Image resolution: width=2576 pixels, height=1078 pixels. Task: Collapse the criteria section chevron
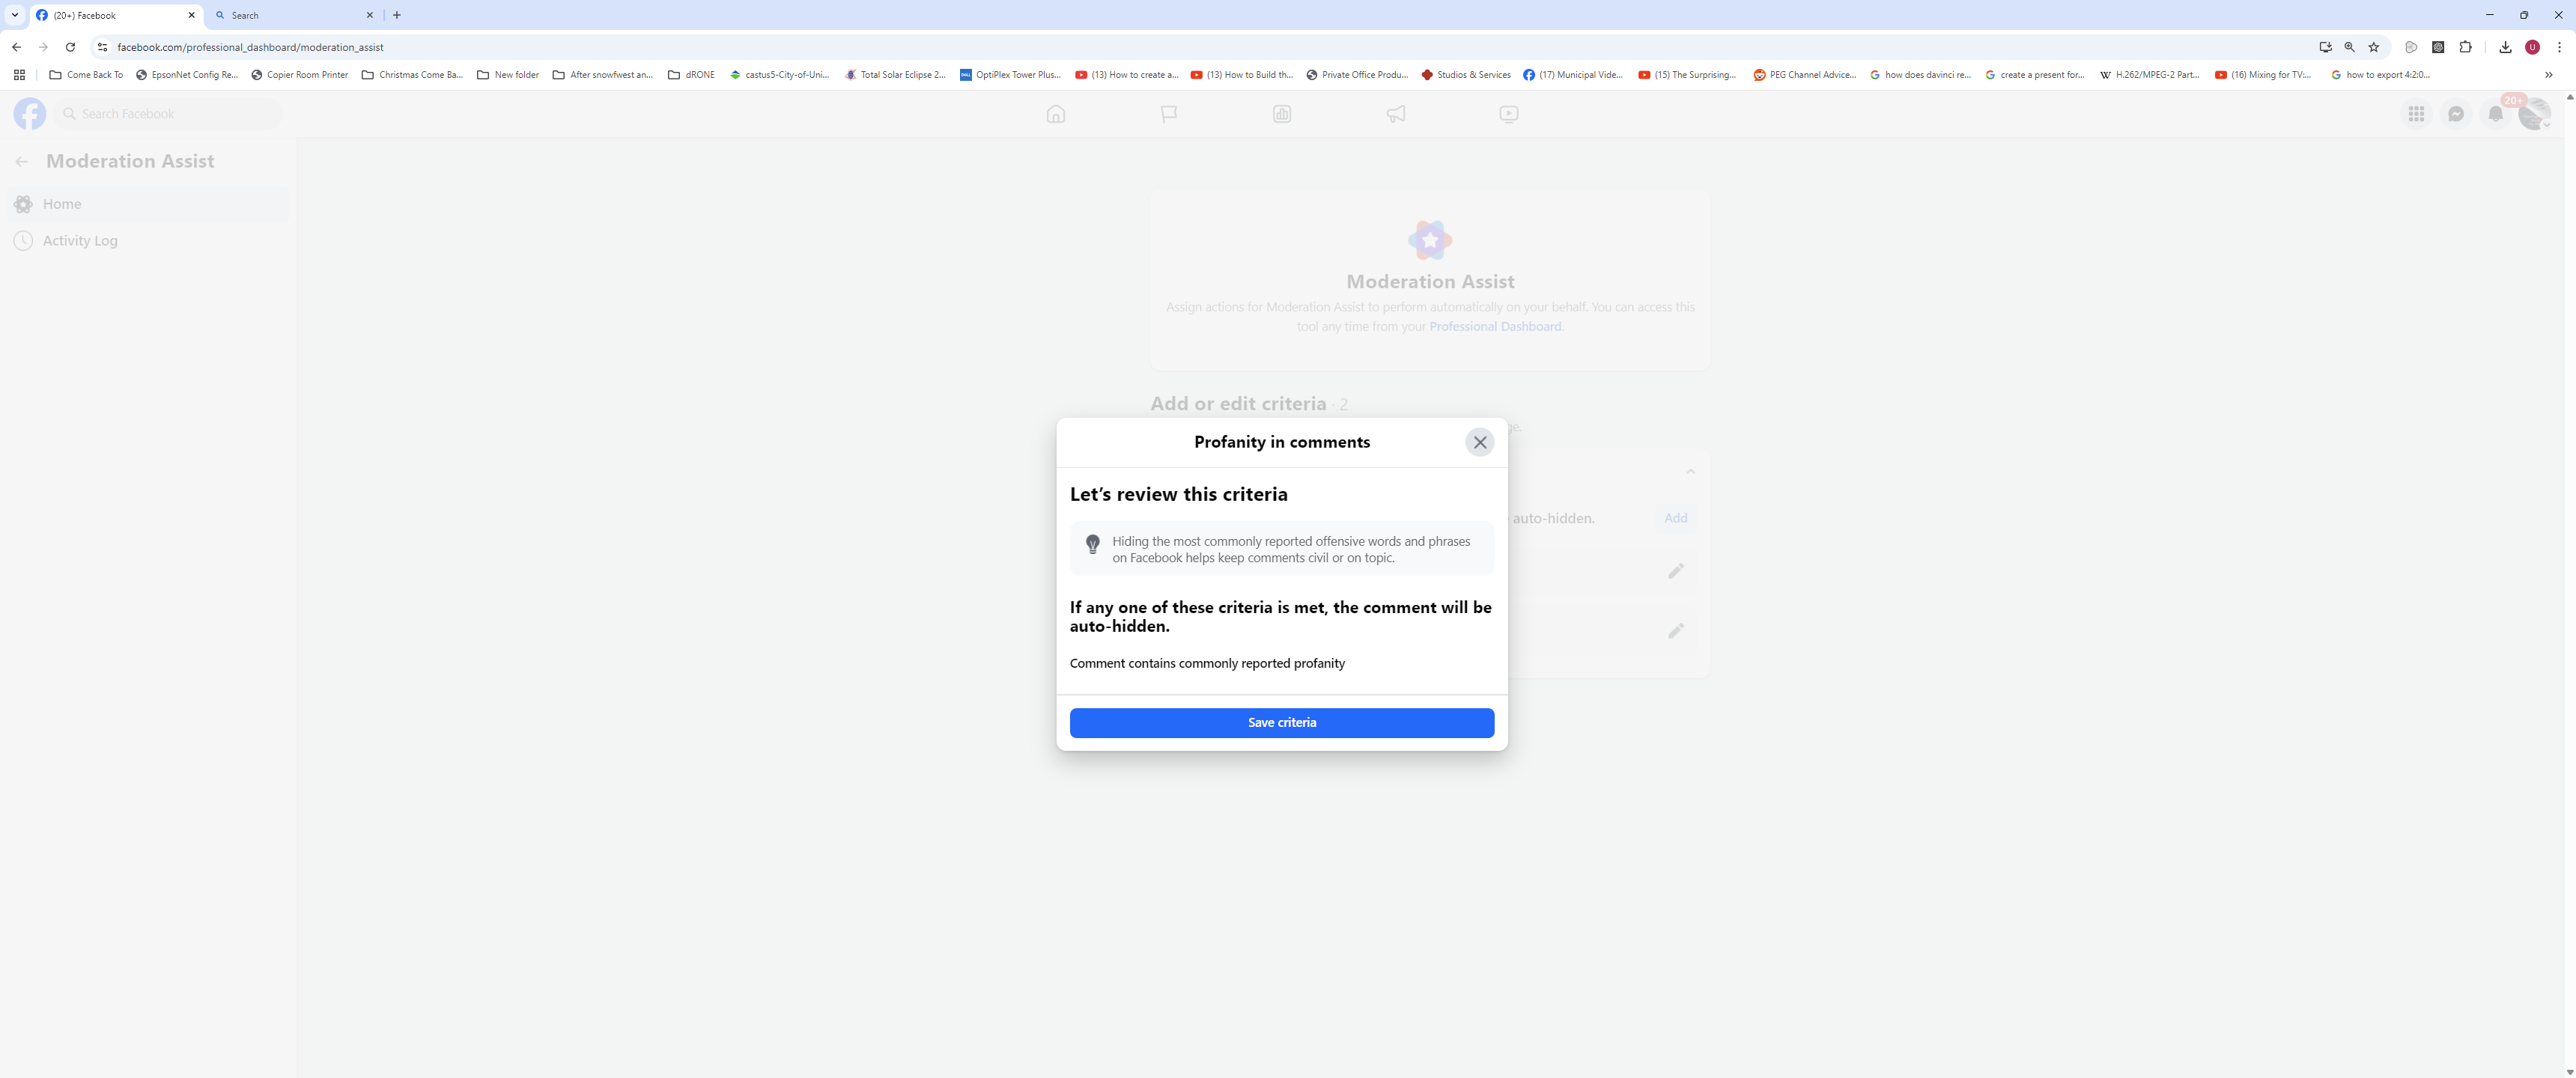point(1691,472)
